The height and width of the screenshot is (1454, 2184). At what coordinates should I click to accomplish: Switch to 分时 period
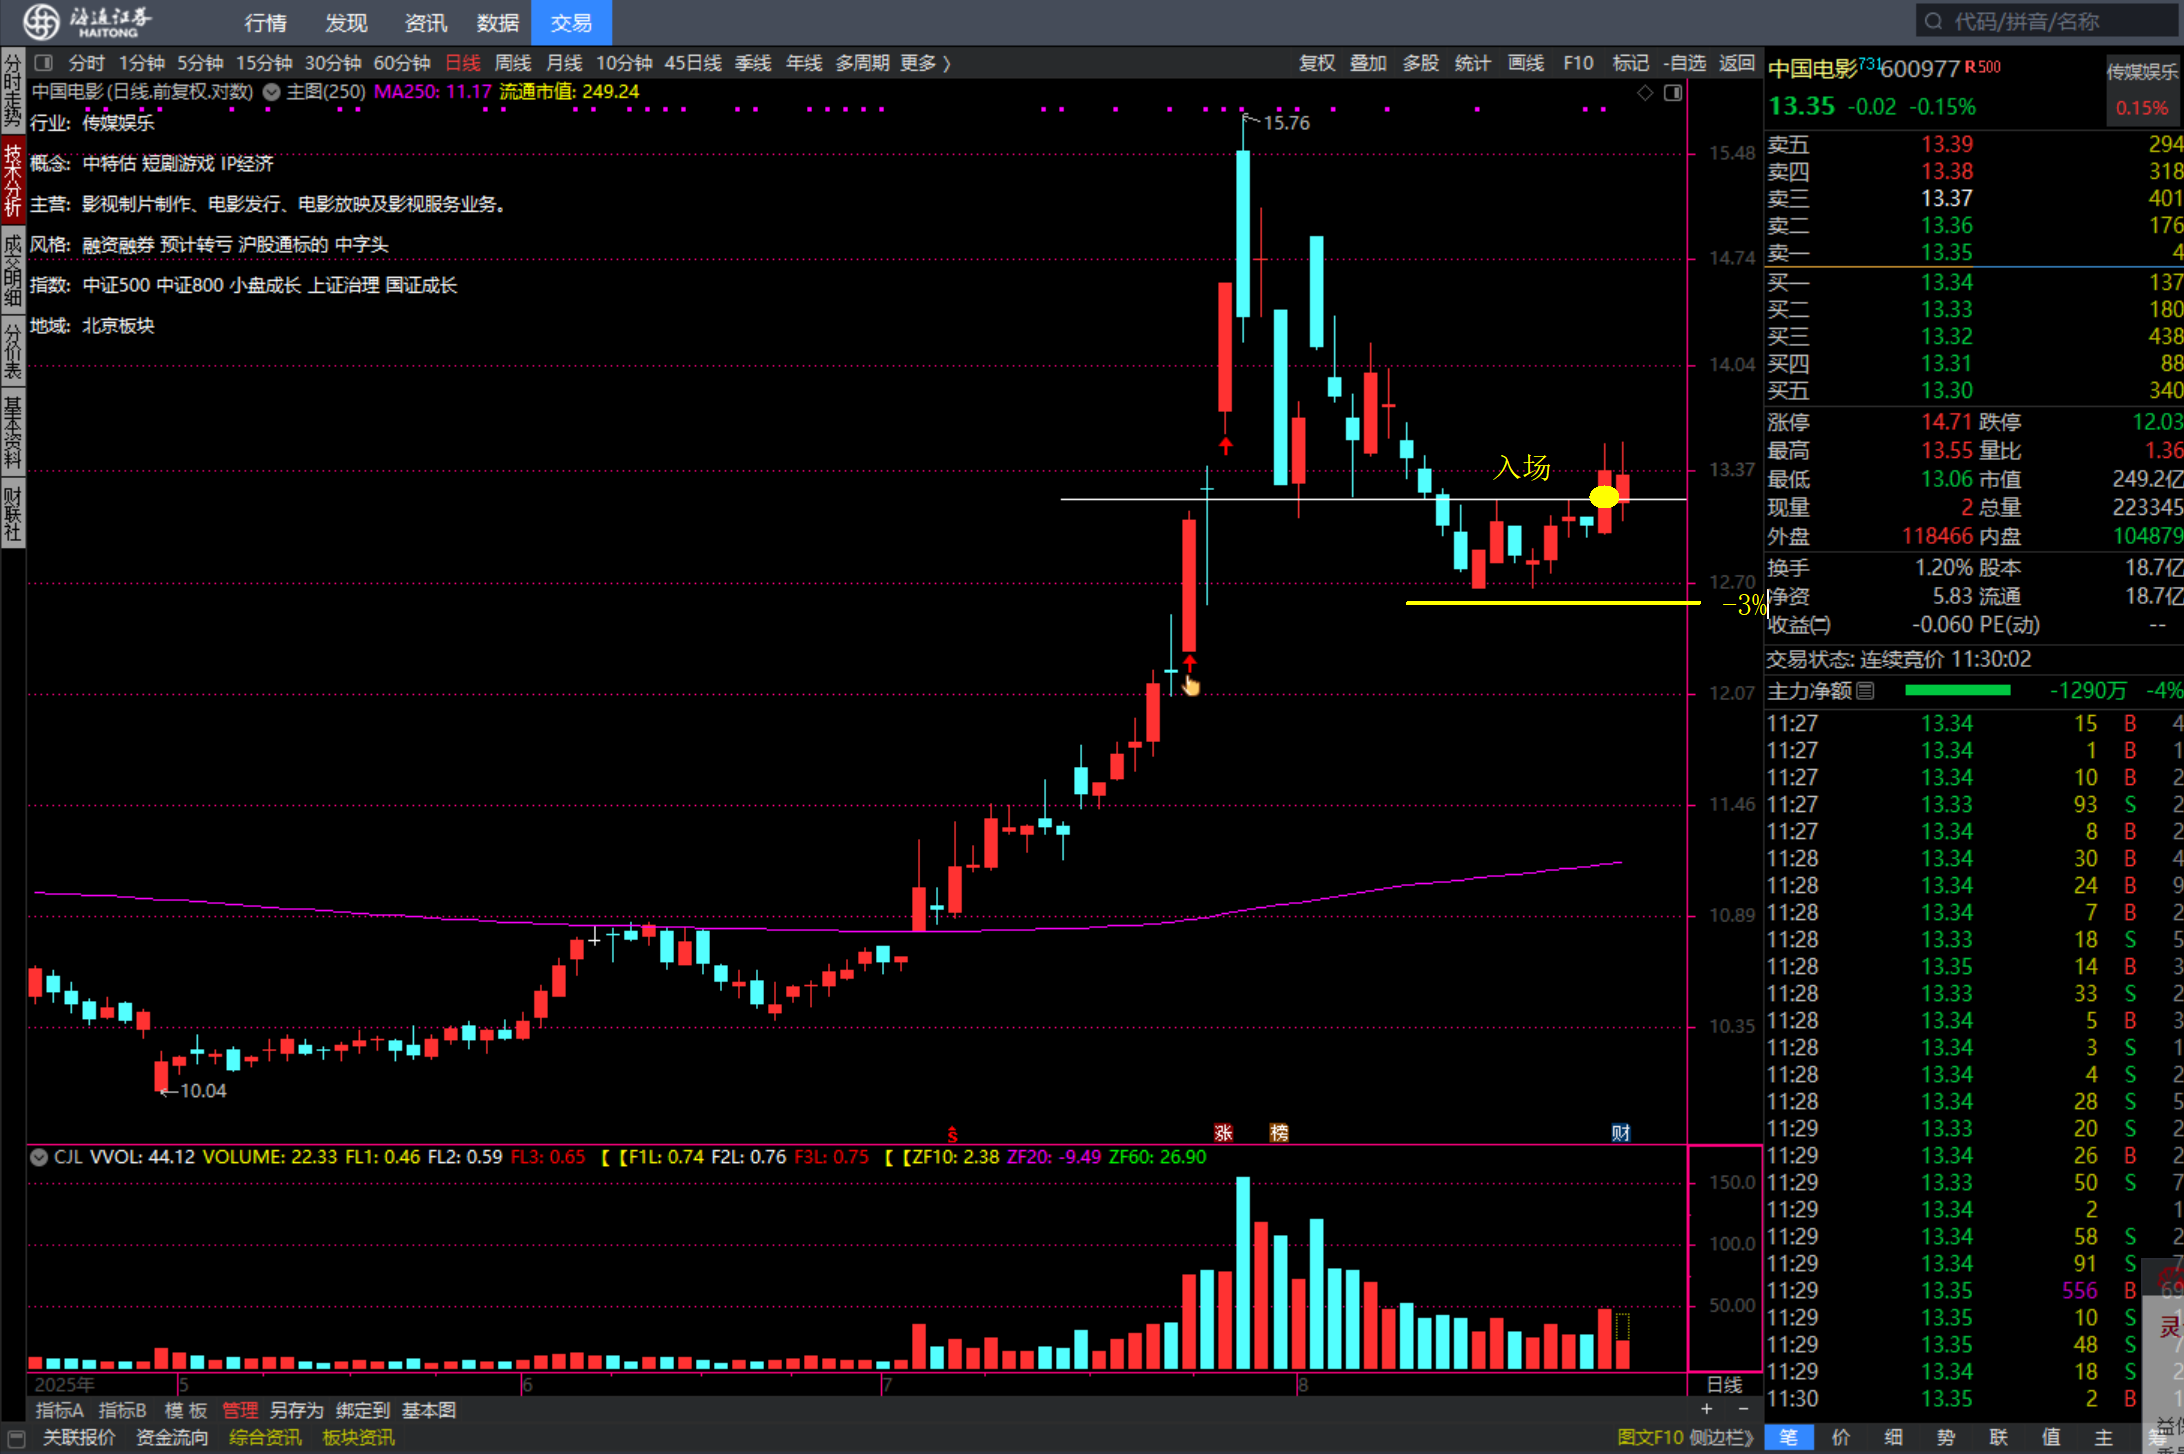pos(86,63)
